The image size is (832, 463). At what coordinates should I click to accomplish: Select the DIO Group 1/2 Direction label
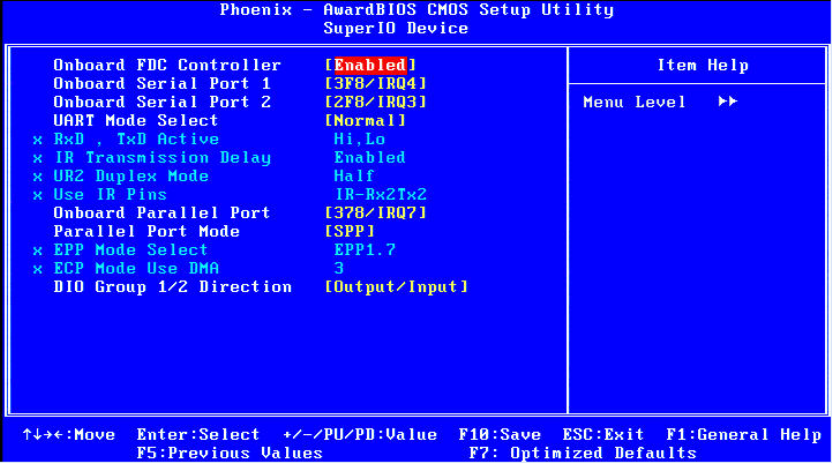172,287
